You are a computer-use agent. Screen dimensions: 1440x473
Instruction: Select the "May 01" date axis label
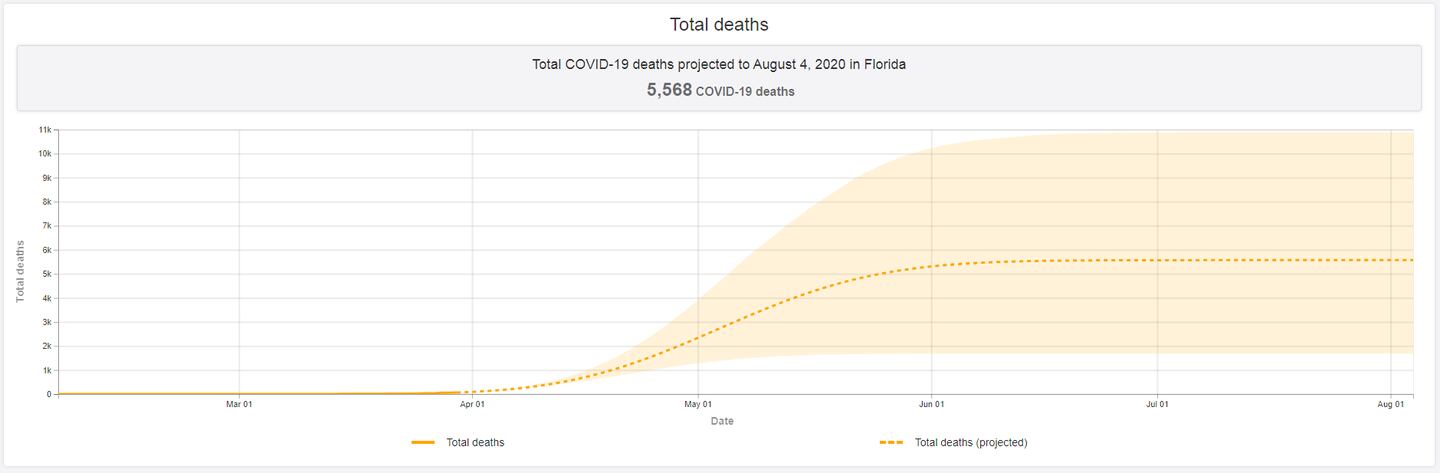click(698, 405)
